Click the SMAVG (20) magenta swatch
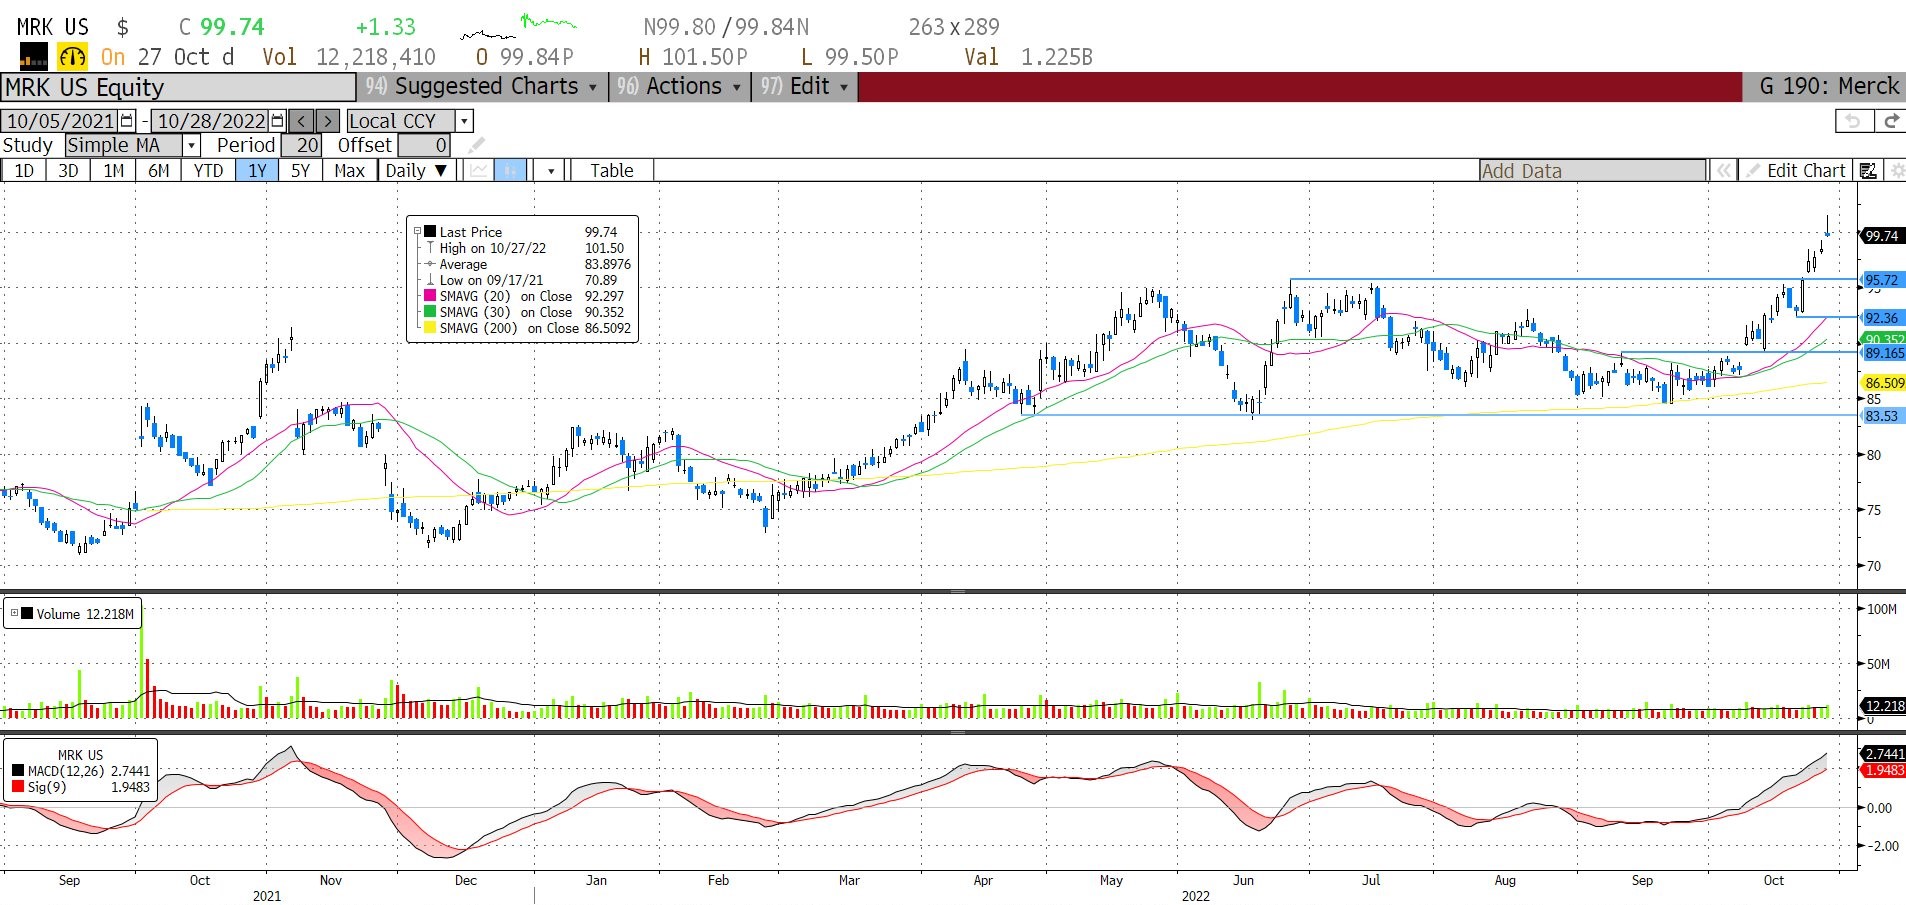The height and width of the screenshot is (905, 1906). pos(431,296)
